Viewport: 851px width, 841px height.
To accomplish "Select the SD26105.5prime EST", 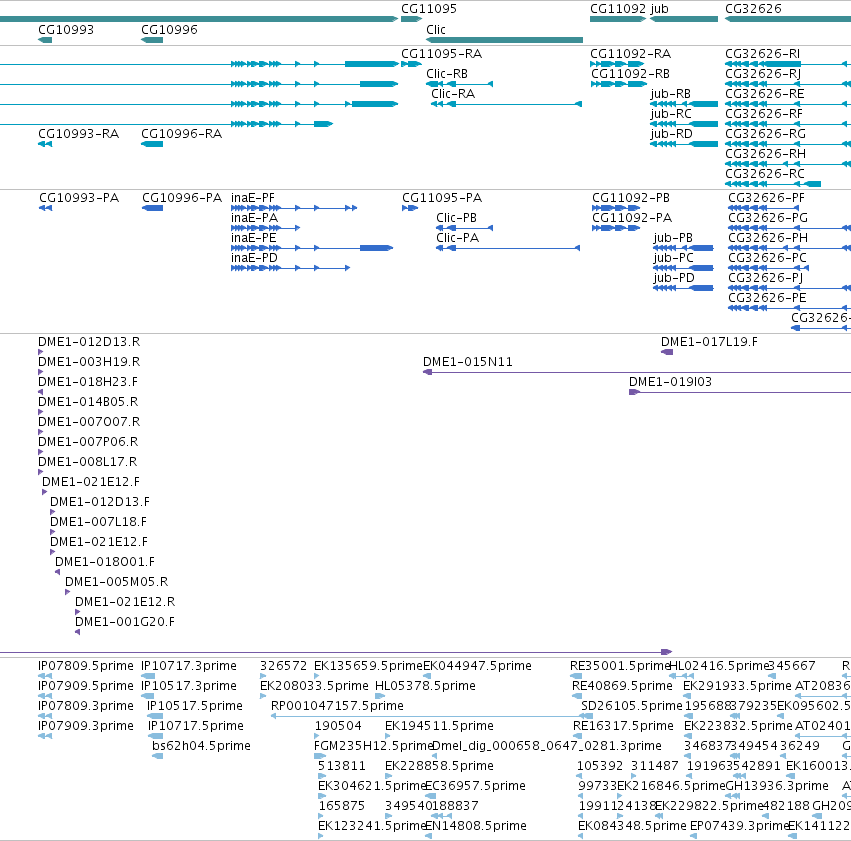I will pos(587,716).
